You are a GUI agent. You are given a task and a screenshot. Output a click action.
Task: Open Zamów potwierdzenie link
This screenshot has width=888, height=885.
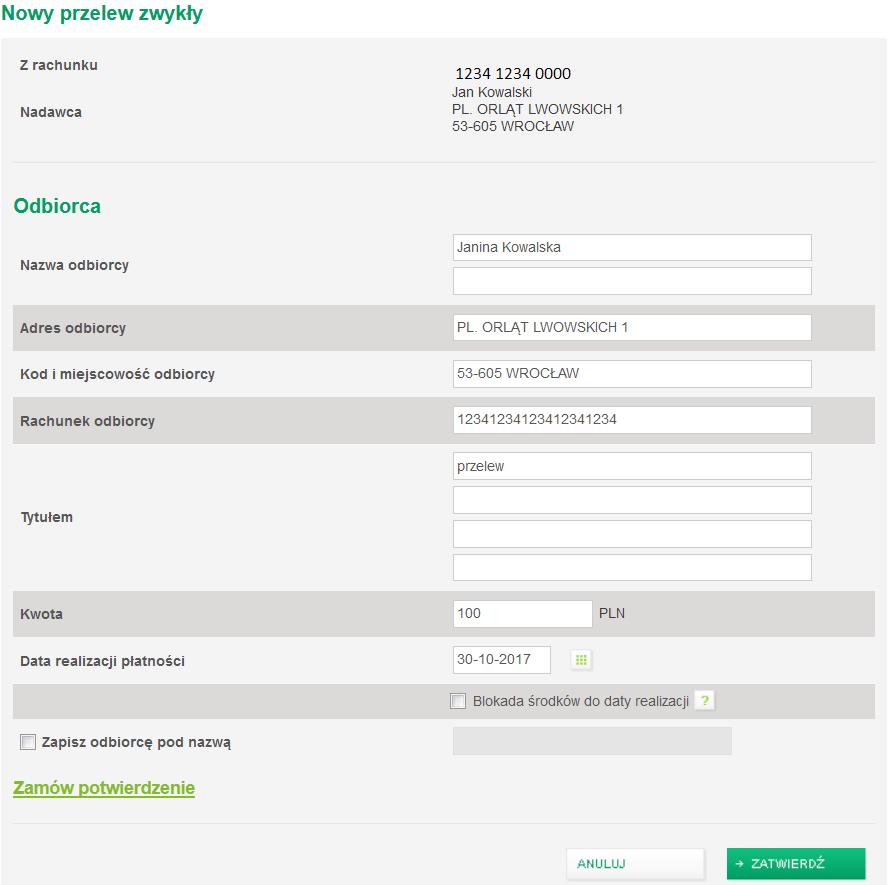(104, 788)
